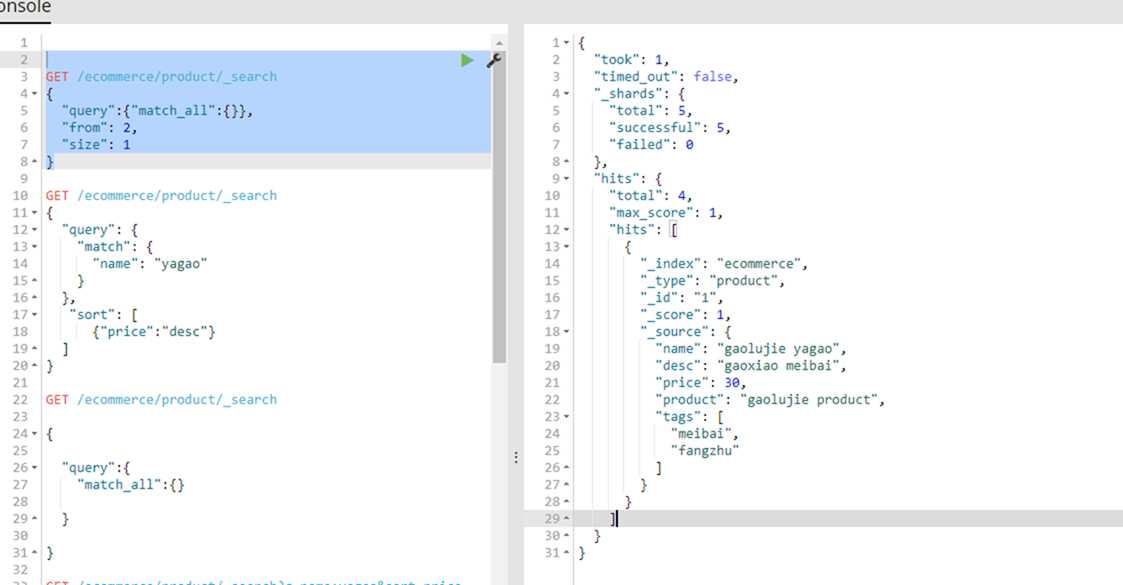1123x585 pixels.
Task: Click "successful": 5 in response
Action: tap(670, 127)
